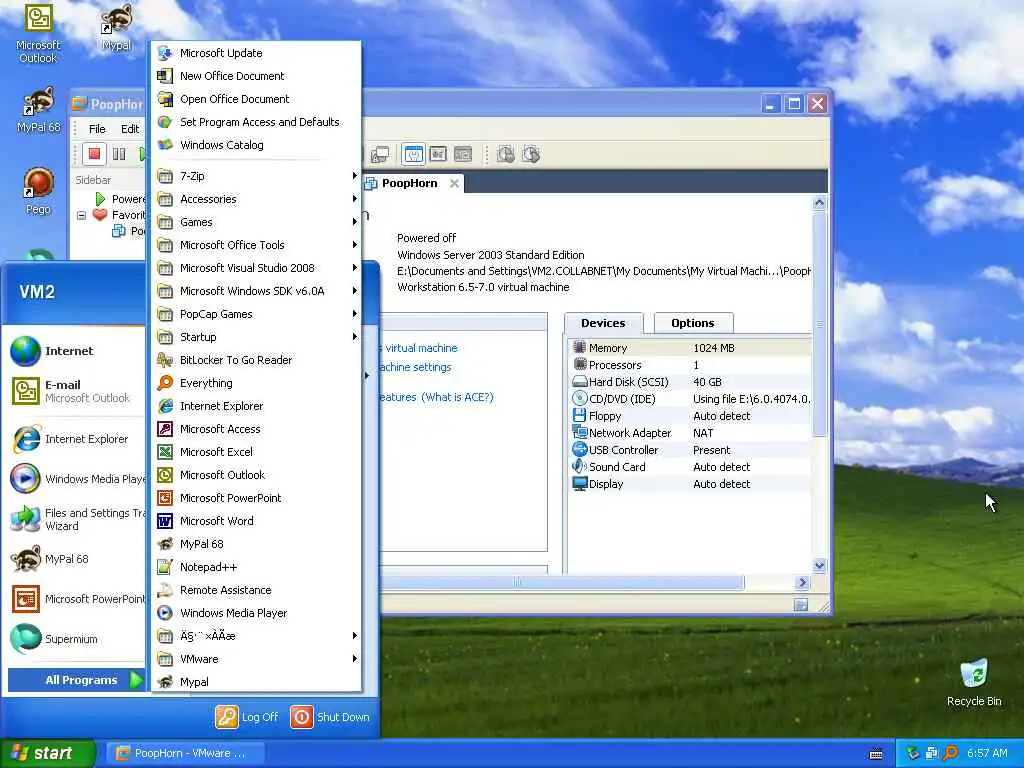Click Open Office Document entry
The image size is (1024, 768).
point(256,99)
